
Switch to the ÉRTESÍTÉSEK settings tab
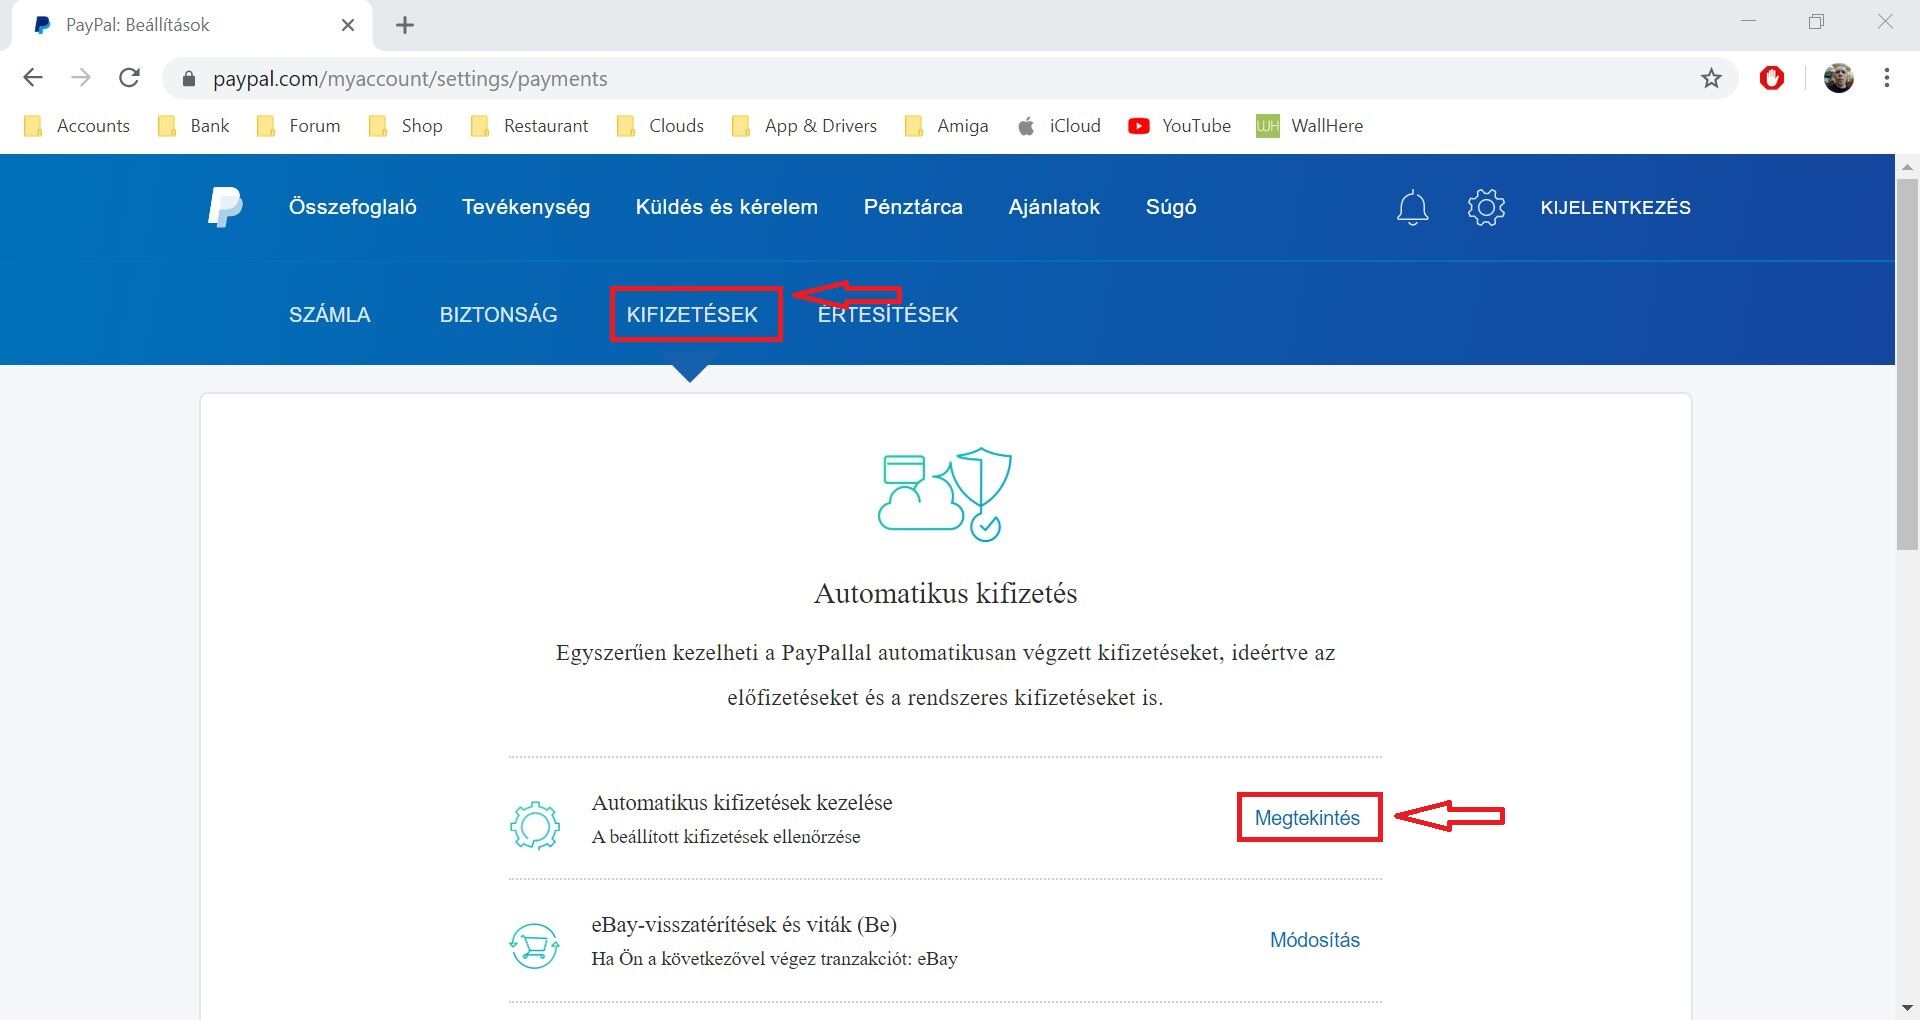coord(888,315)
